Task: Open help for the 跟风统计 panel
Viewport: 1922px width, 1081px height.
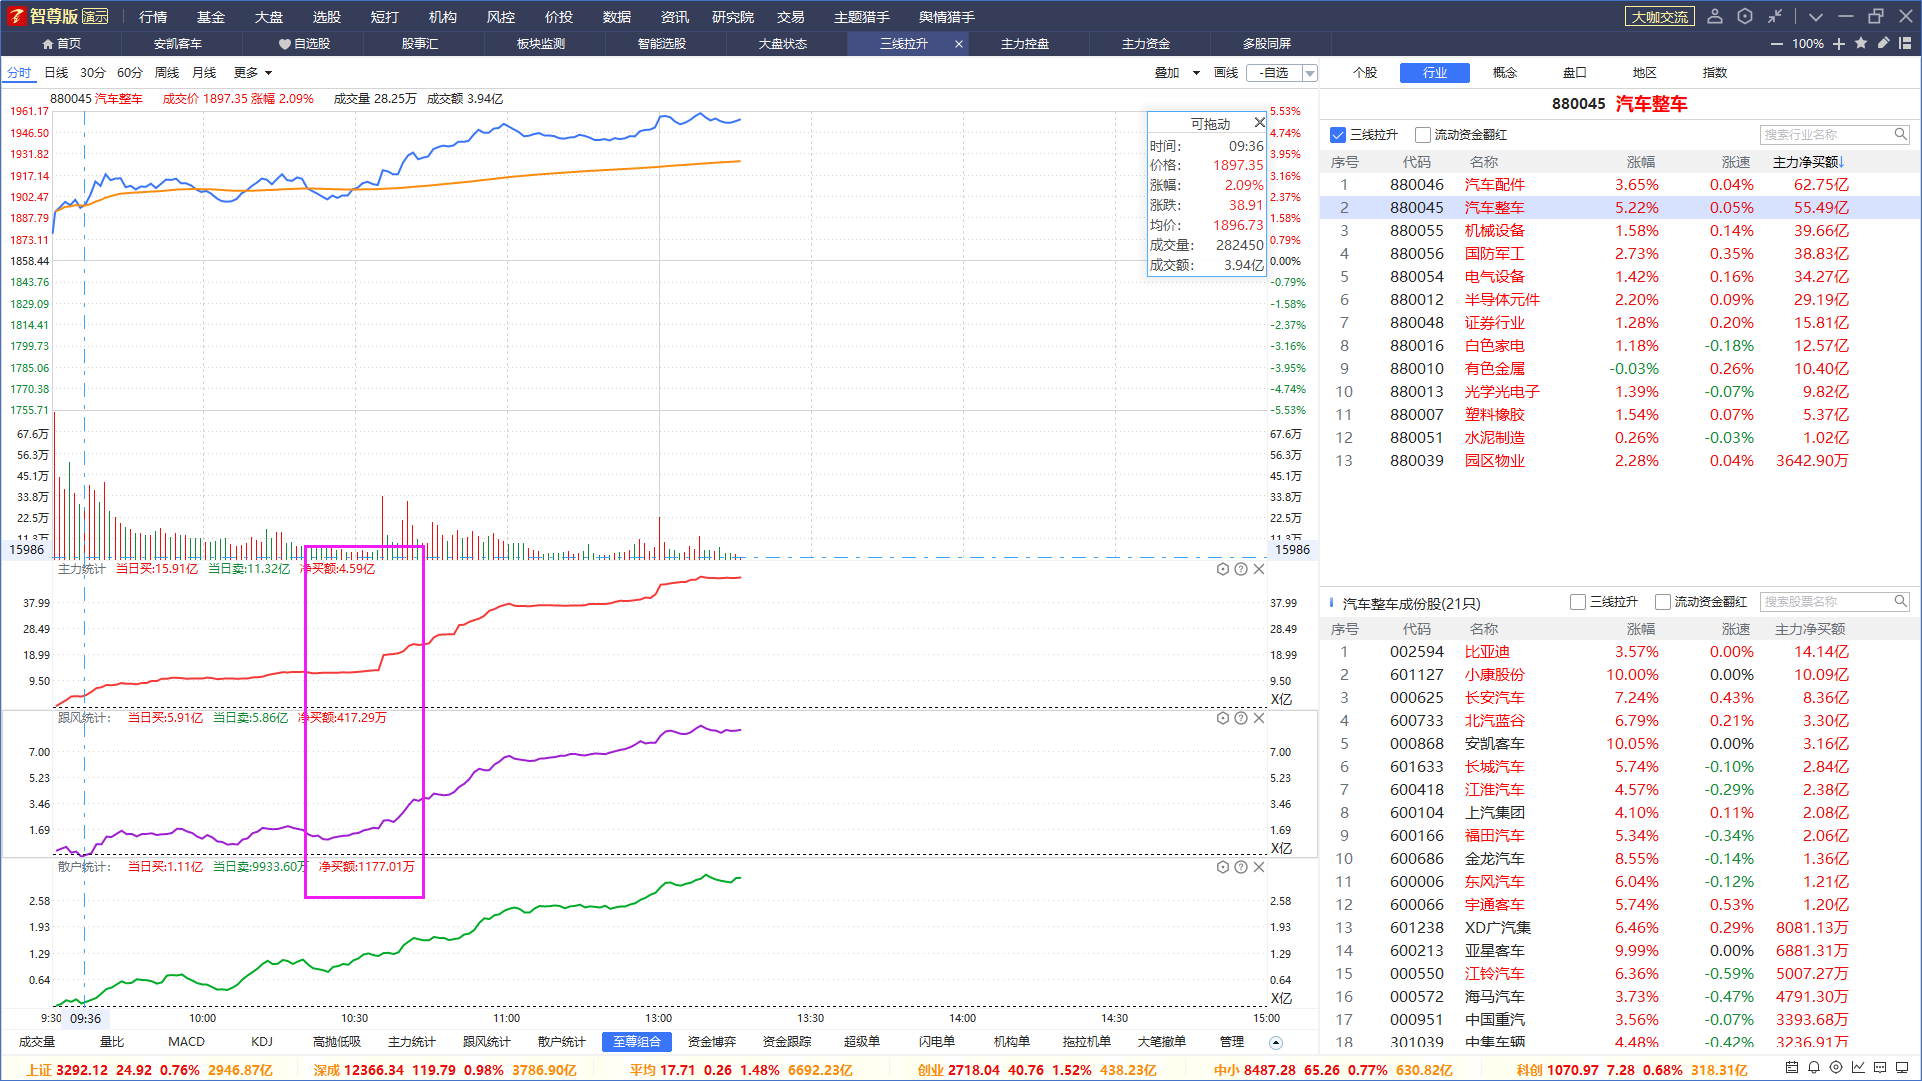Action: click(x=1241, y=718)
